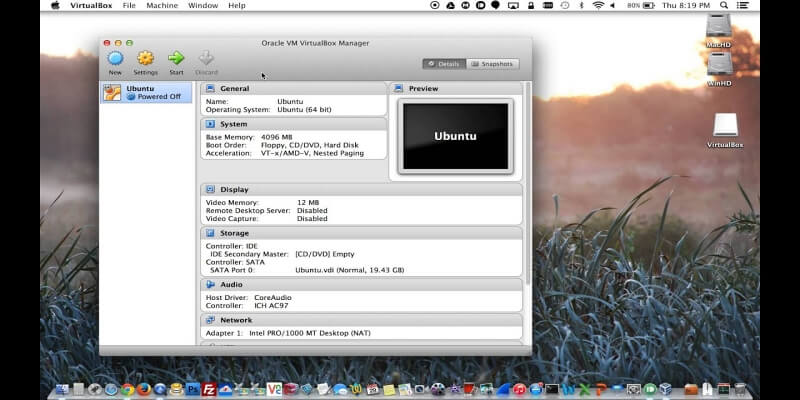
Task: Open Spotlight search magnifier
Action: (724, 5)
